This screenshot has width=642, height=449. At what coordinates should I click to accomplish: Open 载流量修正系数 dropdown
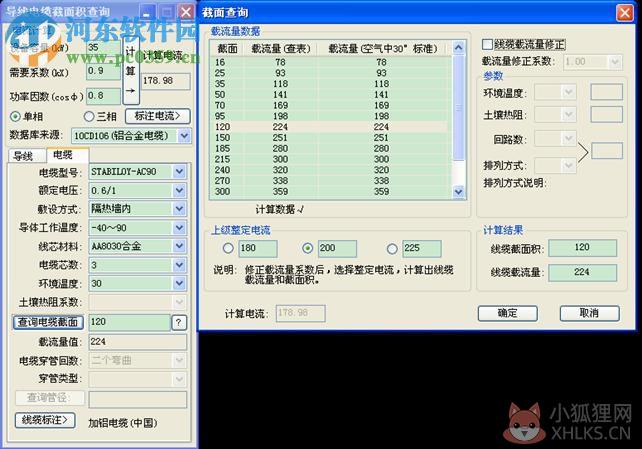(615, 62)
